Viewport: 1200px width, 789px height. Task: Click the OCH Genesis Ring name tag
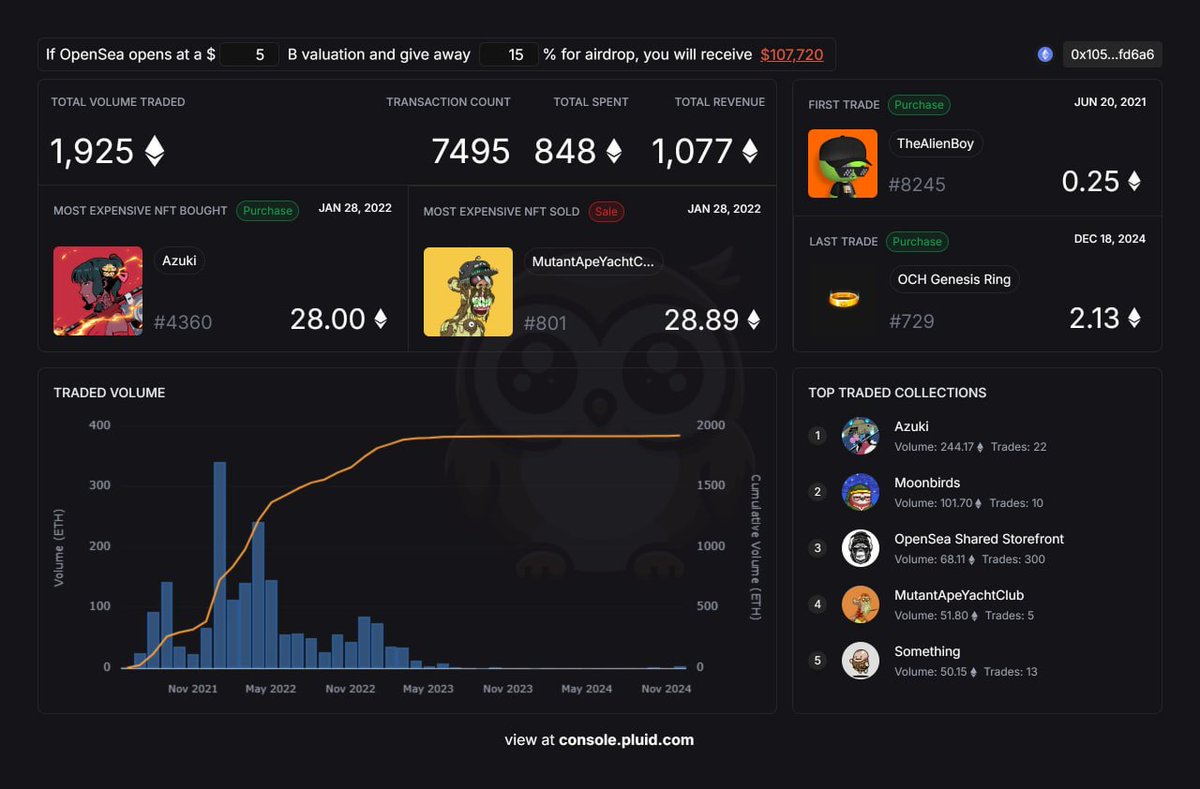point(954,279)
